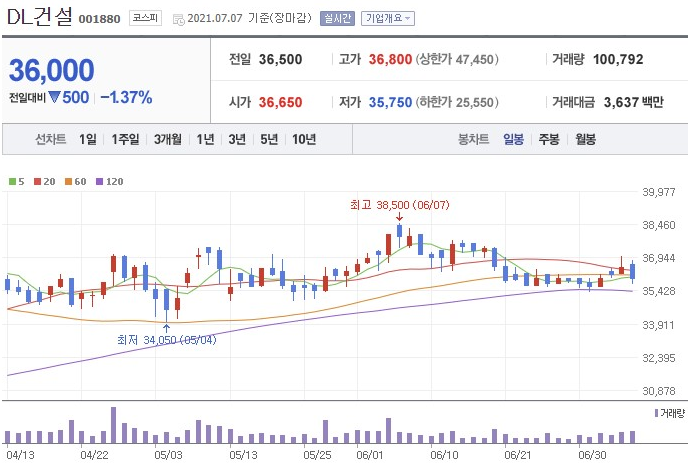Select the 1주일 line chart tab
Screen dimensions: 688x464
[125, 139]
